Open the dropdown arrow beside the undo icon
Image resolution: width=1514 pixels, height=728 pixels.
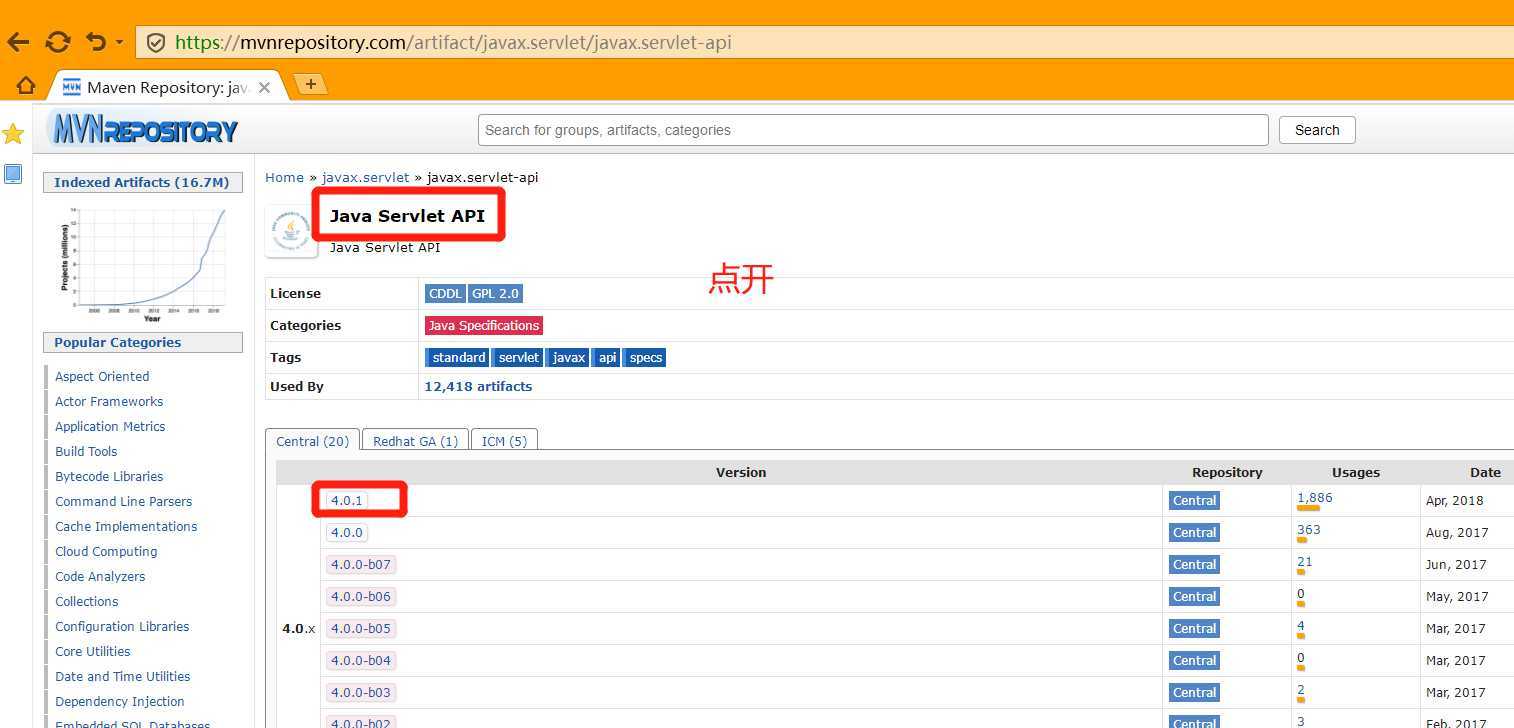[119, 43]
